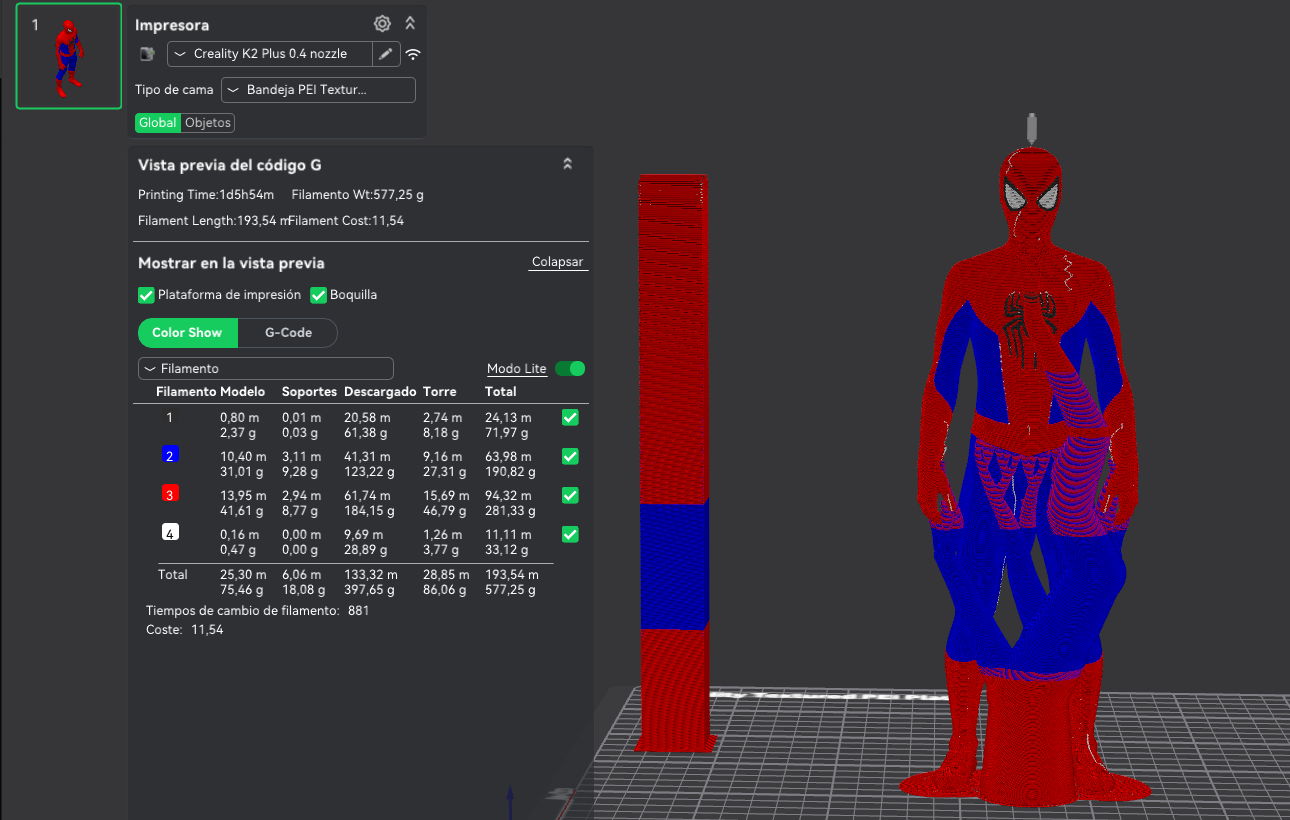Open the Creality K2 Plus 0.4 nozzle dropdown

(x=270, y=54)
